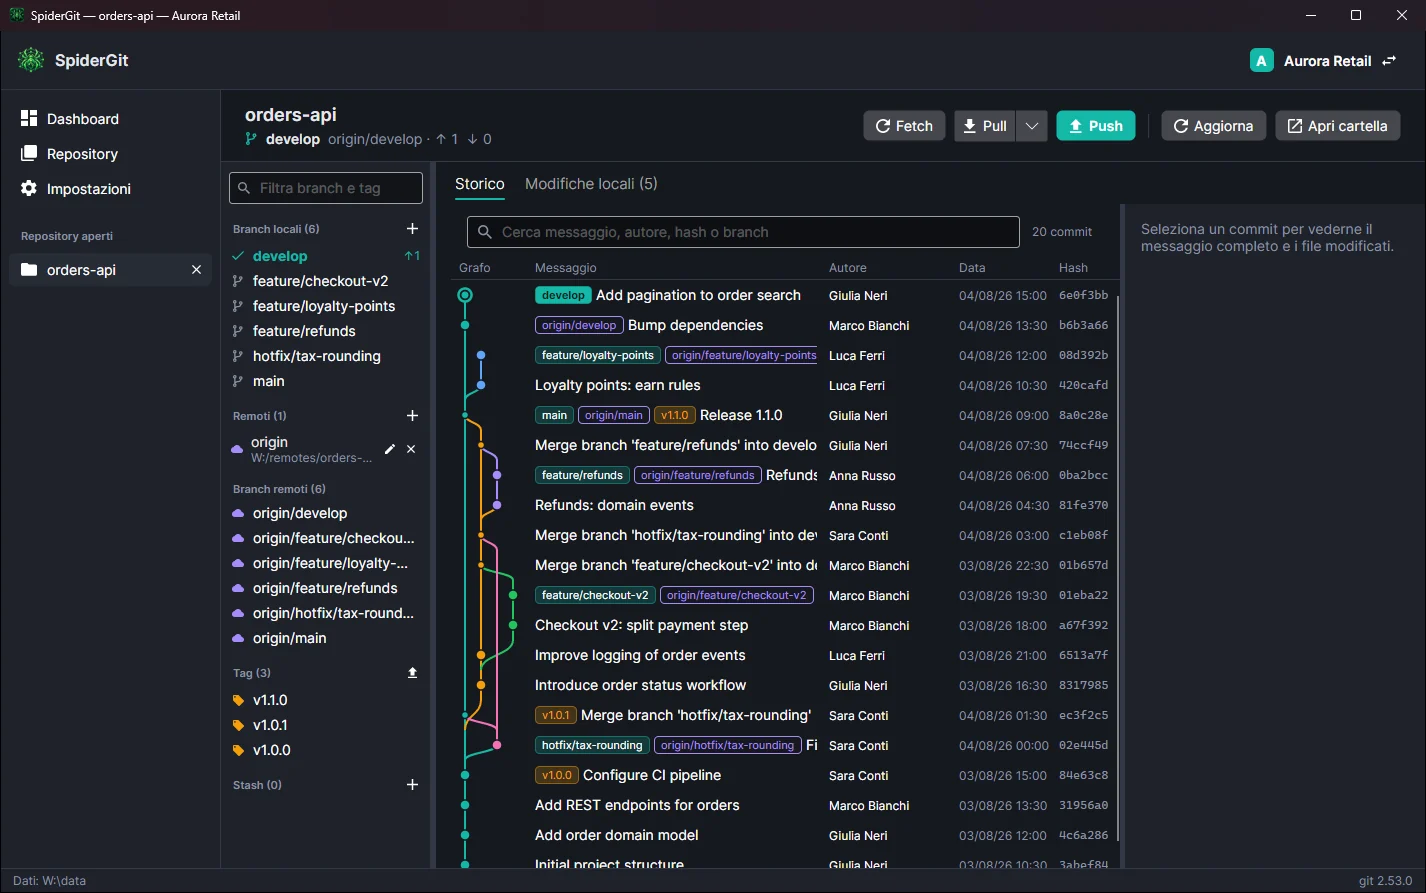Push tags with the upload icon
This screenshot has width=1426, height=893.
412,673
